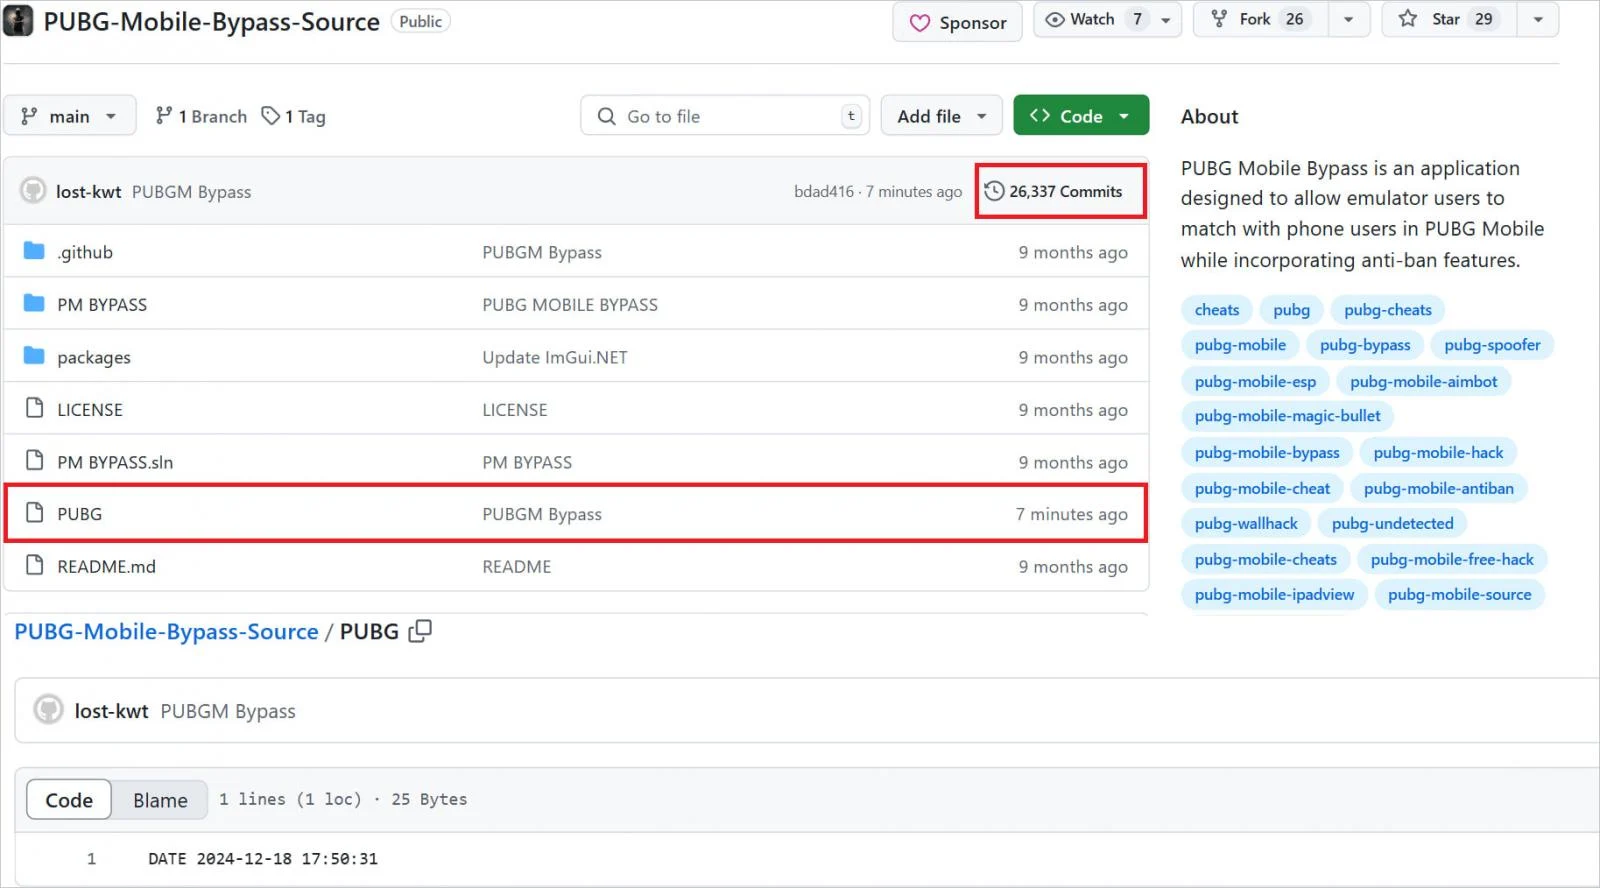Click the PUBG-Mobile-Bypass-Source repository title
Image resolution: width=1600 pixels, height=888 pixels.
tap(211, 22)
